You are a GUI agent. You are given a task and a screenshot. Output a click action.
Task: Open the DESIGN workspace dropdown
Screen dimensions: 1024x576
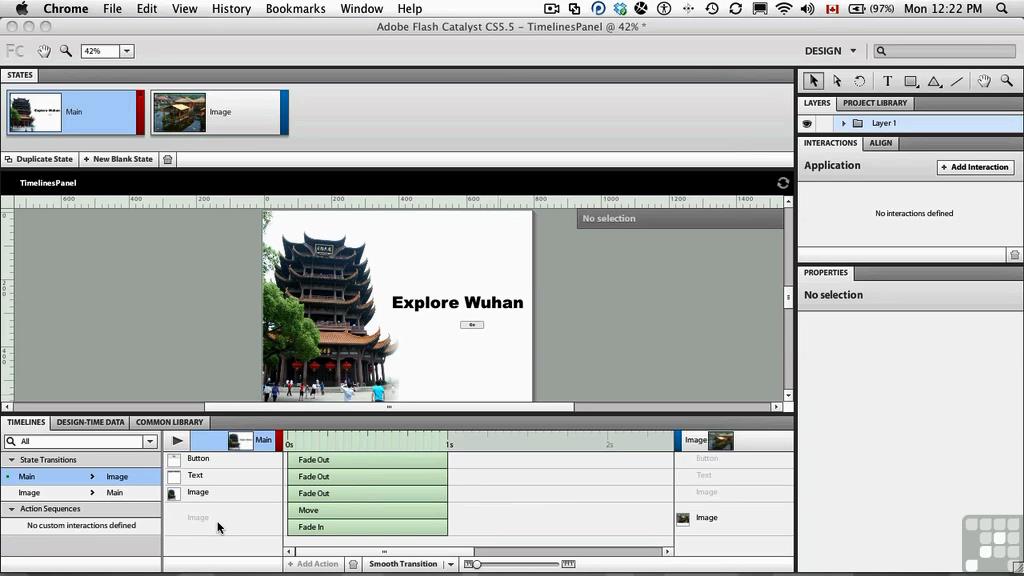pos(831,51)
